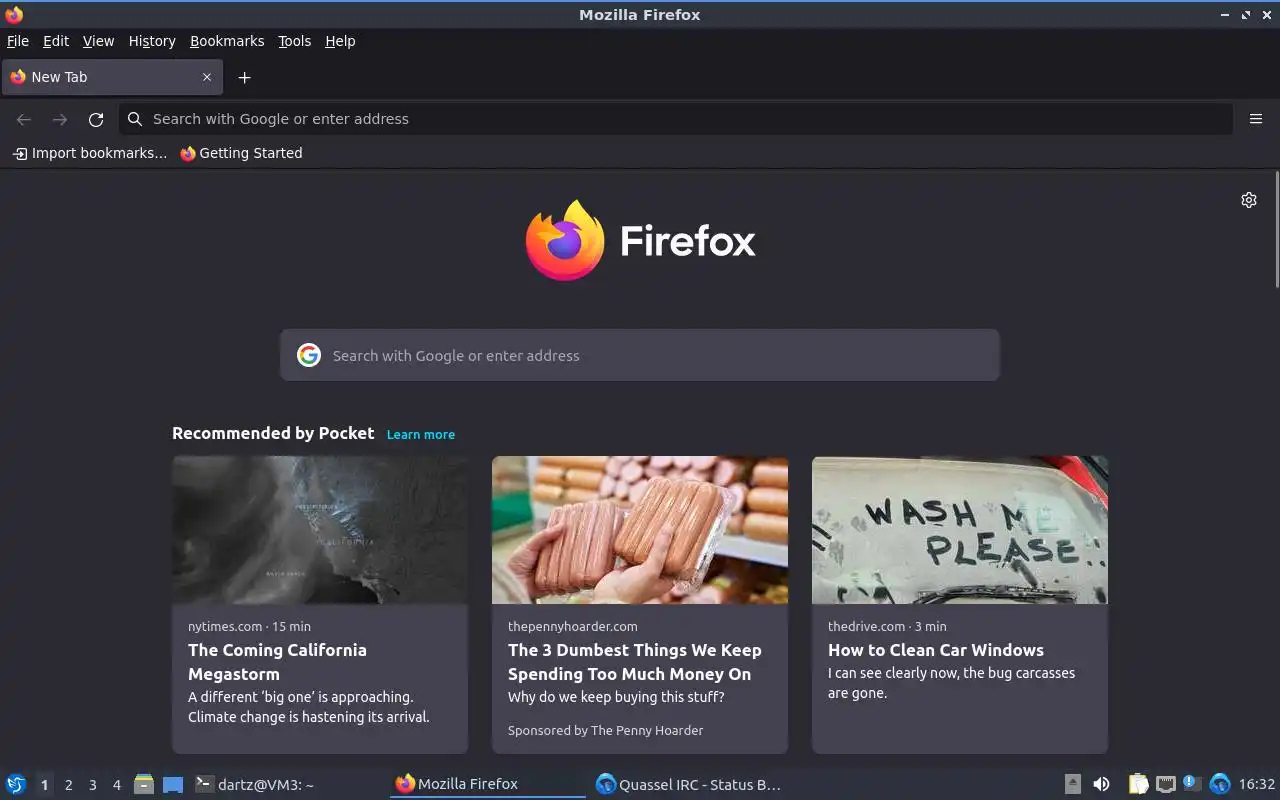Open The Coming California Megastorm article thumbnail
The image size is (1280, 800).
[320, 530]
